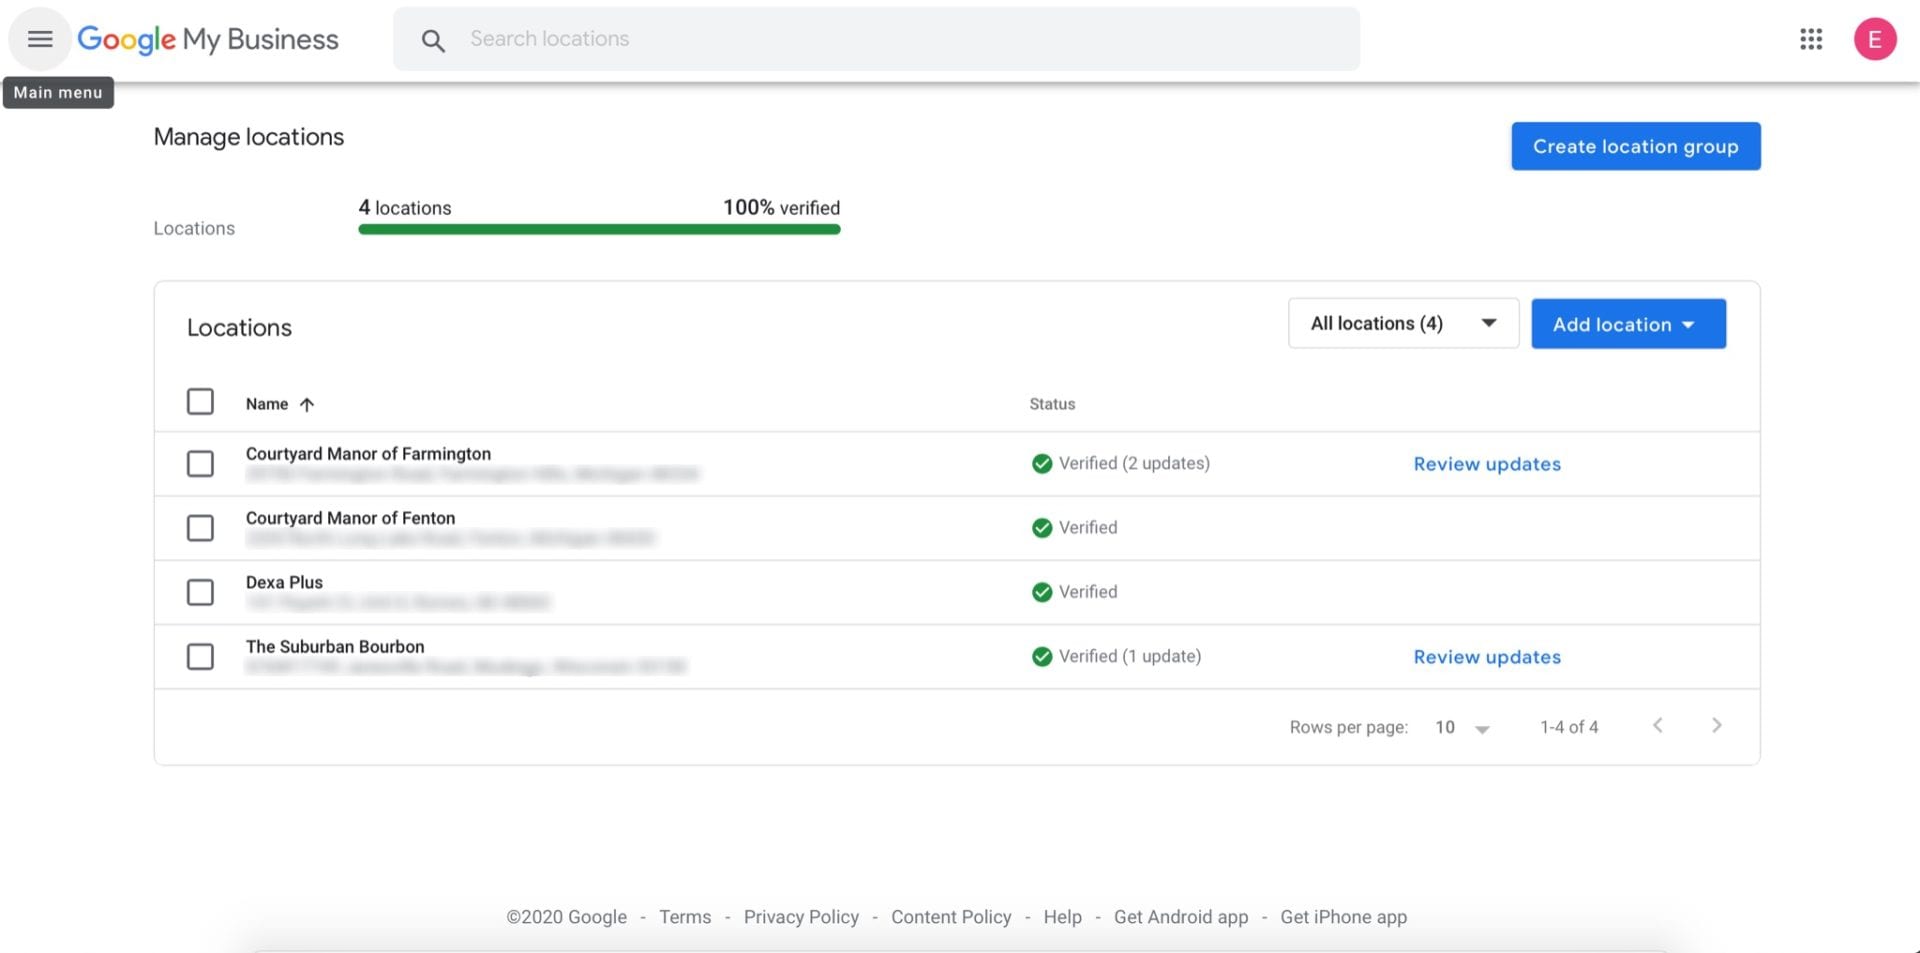Click the Google My Business logo

coord(208,39)
